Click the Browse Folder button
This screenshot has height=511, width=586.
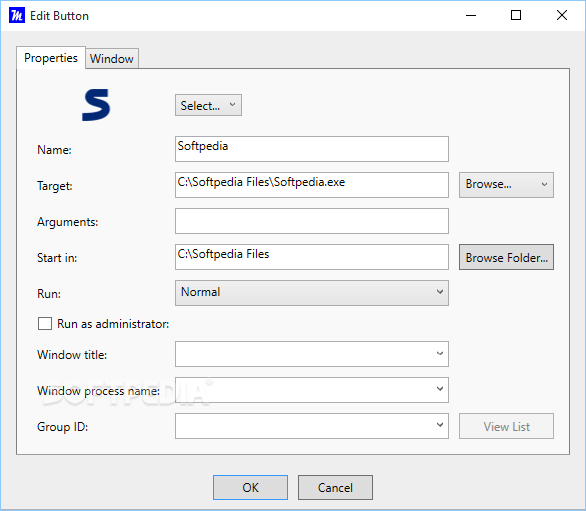coord(506,257)
